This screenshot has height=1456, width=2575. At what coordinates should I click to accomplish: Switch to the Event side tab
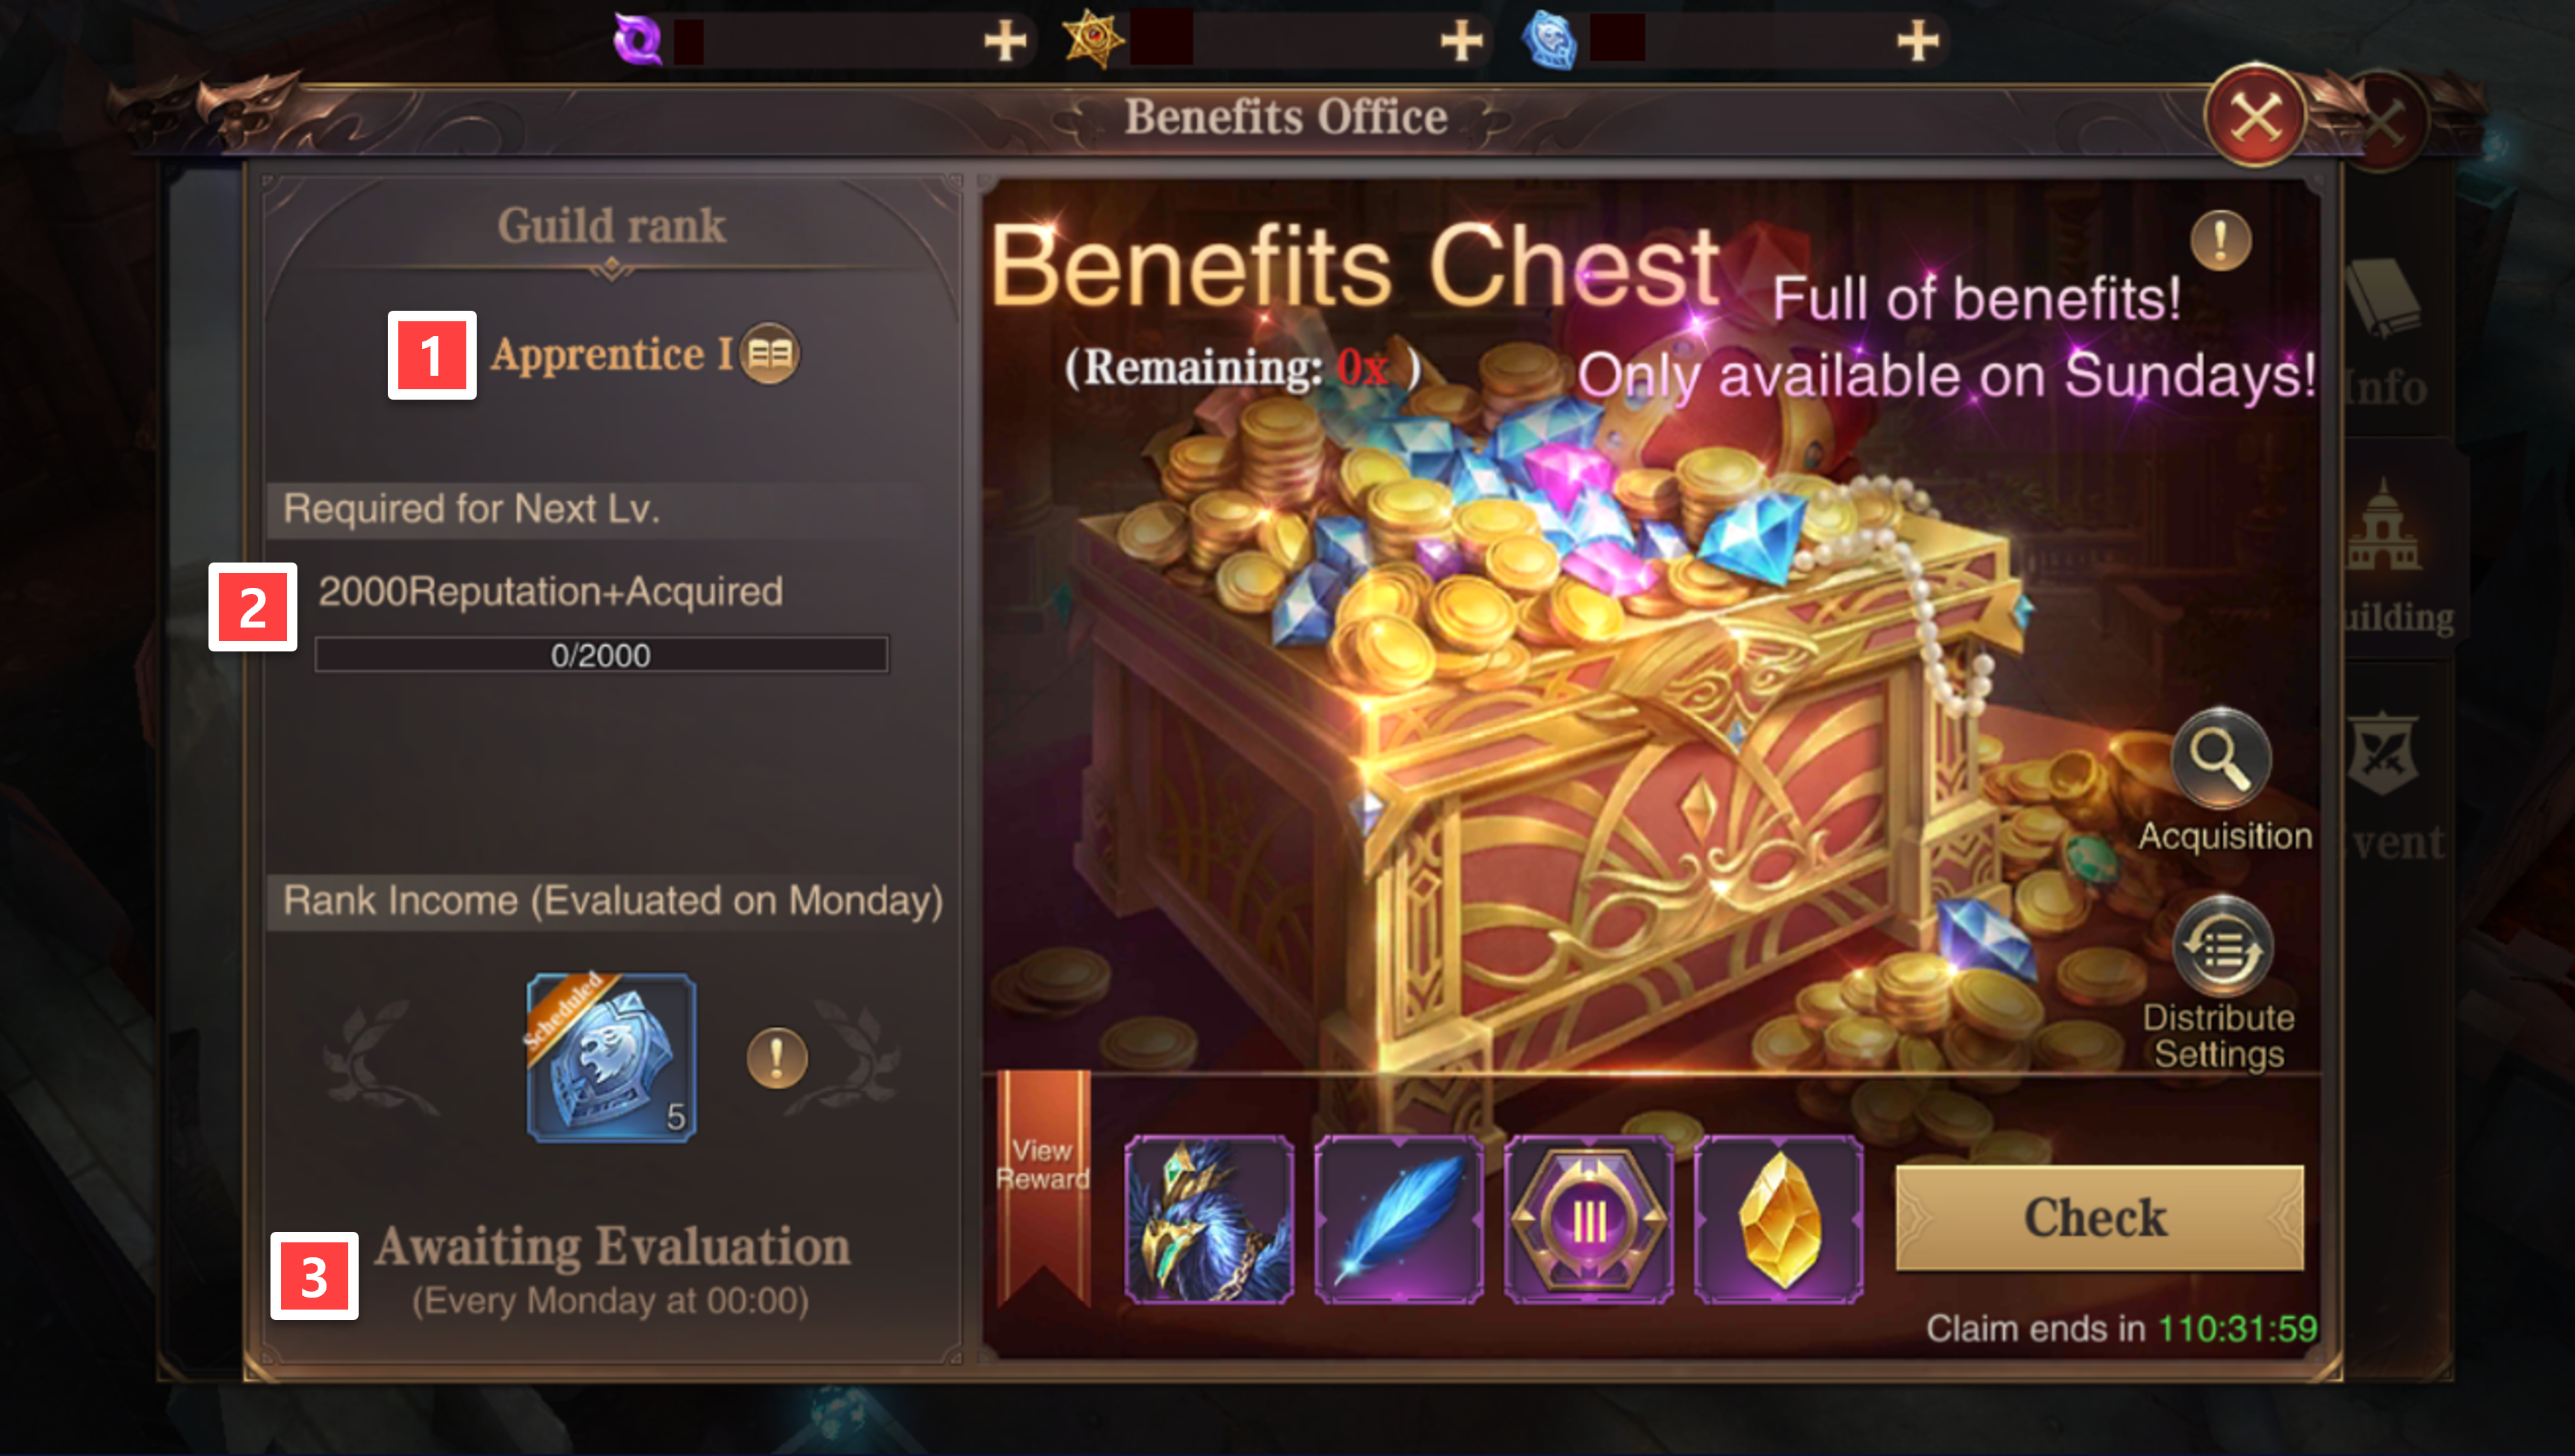coord(2394,785)
